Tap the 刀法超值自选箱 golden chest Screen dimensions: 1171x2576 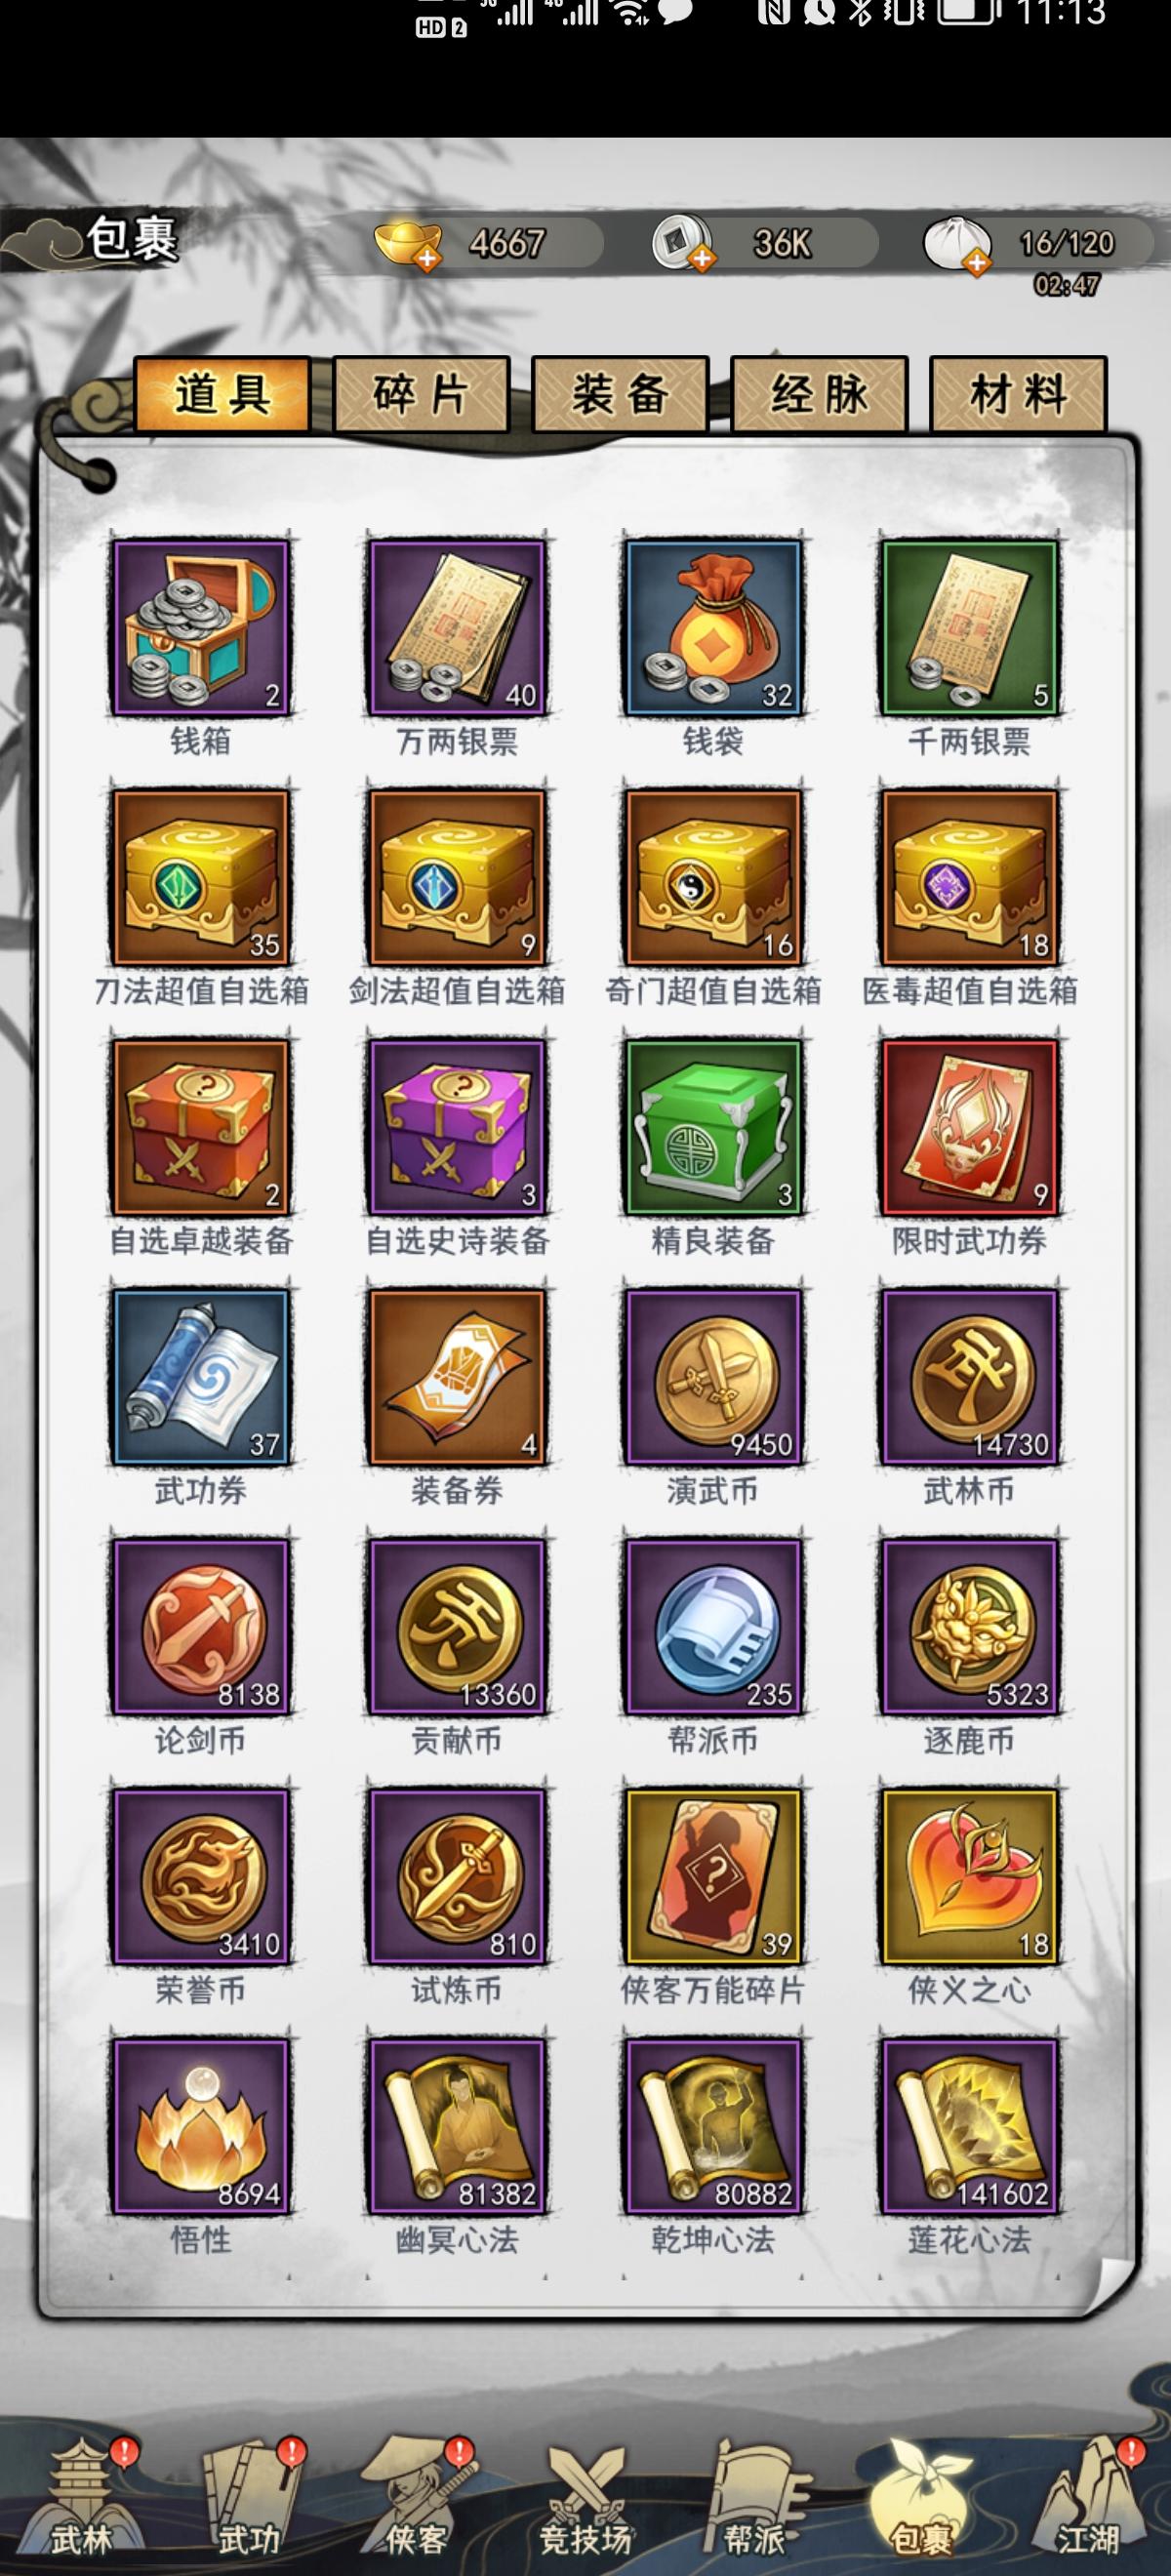(x=201, y=877)
